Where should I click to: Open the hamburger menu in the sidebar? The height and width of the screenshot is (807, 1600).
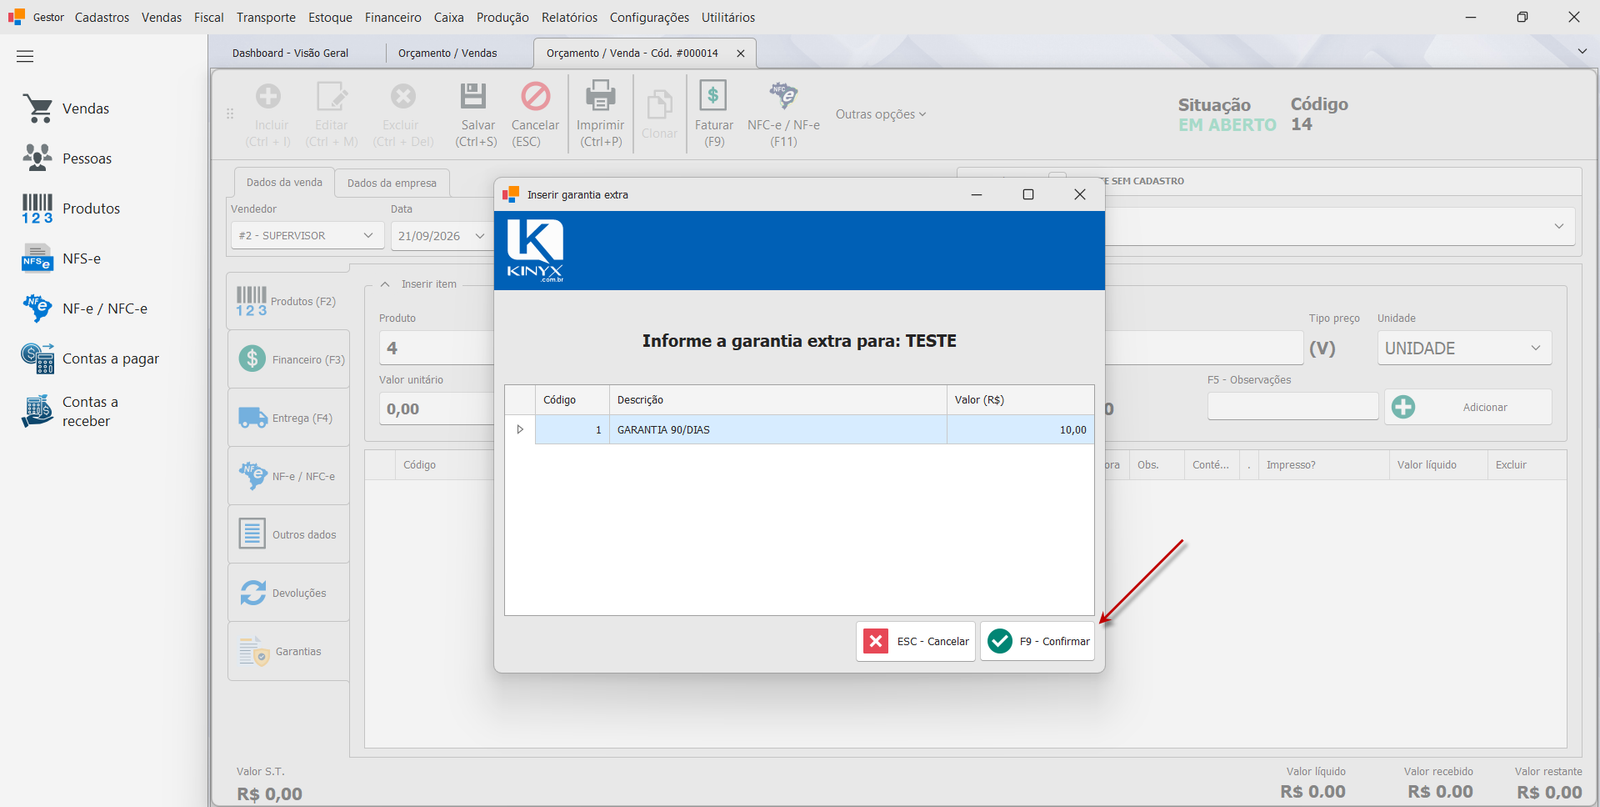pyautogui.click(x=25, y=57)
